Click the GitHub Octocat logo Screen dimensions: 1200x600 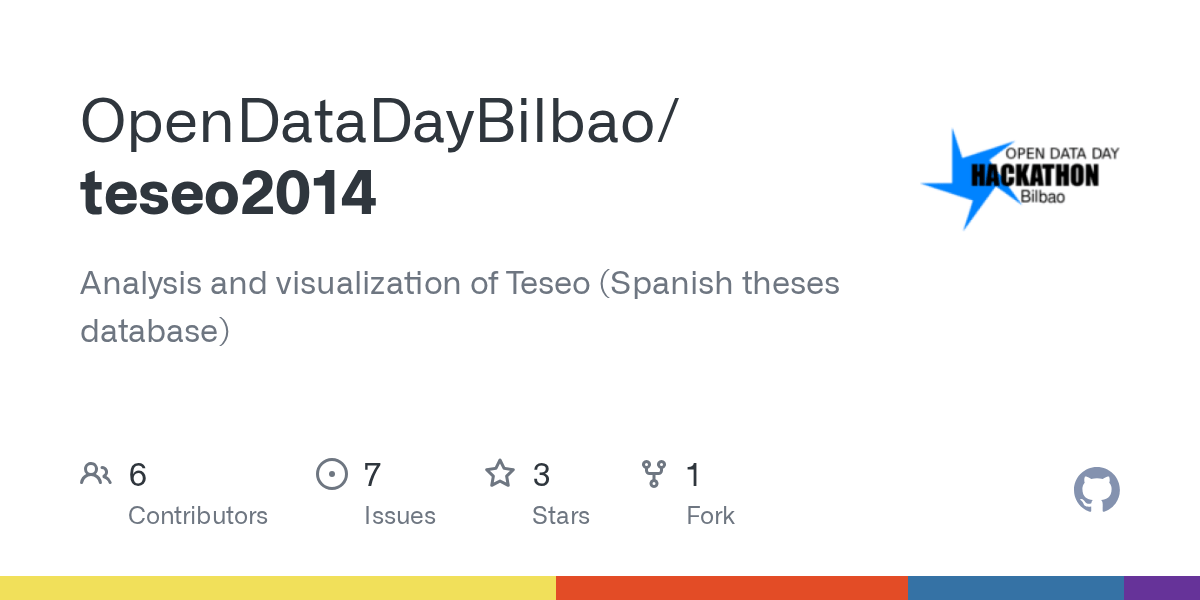pyautogui.click(x=1097, y=490)
